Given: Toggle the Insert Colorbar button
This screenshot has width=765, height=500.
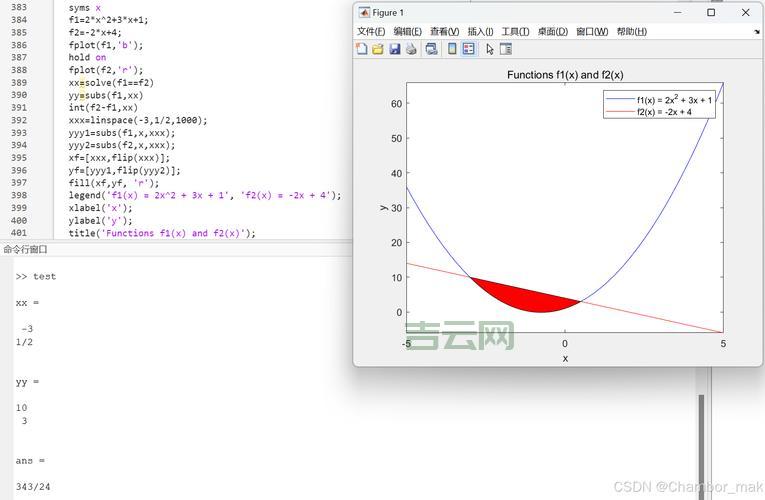Looking at the screenshot, I should pyautogui.click(x=452, y=49).
